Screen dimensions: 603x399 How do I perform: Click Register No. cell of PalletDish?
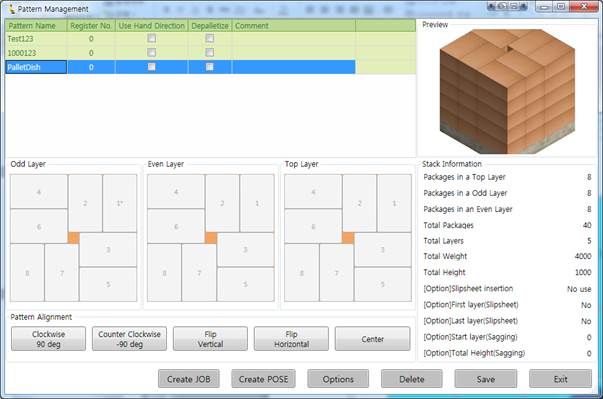(x=91, y=67)
